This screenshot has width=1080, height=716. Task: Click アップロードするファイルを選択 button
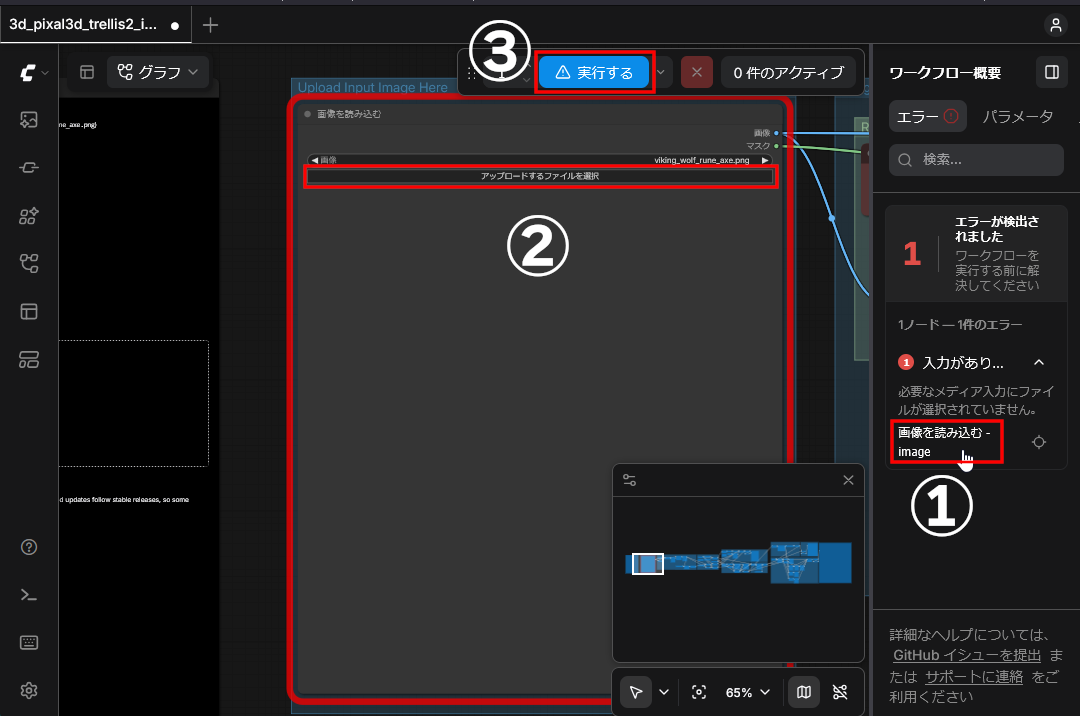(x=540, y=176)
